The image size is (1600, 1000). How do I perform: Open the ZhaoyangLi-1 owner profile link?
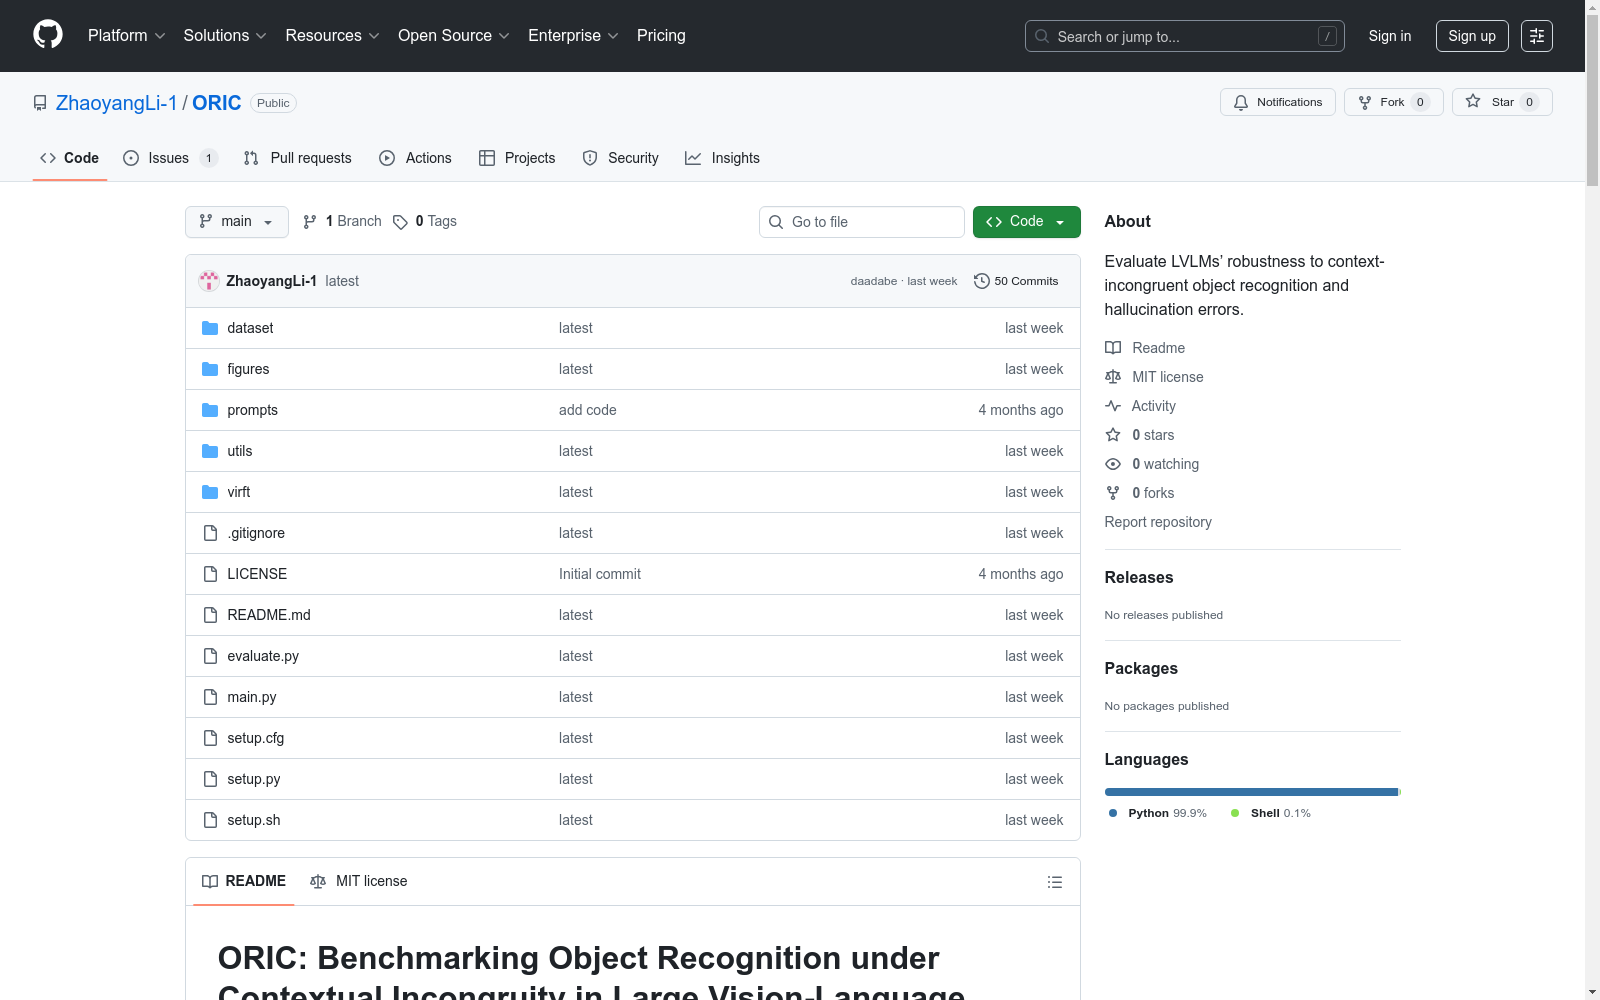116,103
